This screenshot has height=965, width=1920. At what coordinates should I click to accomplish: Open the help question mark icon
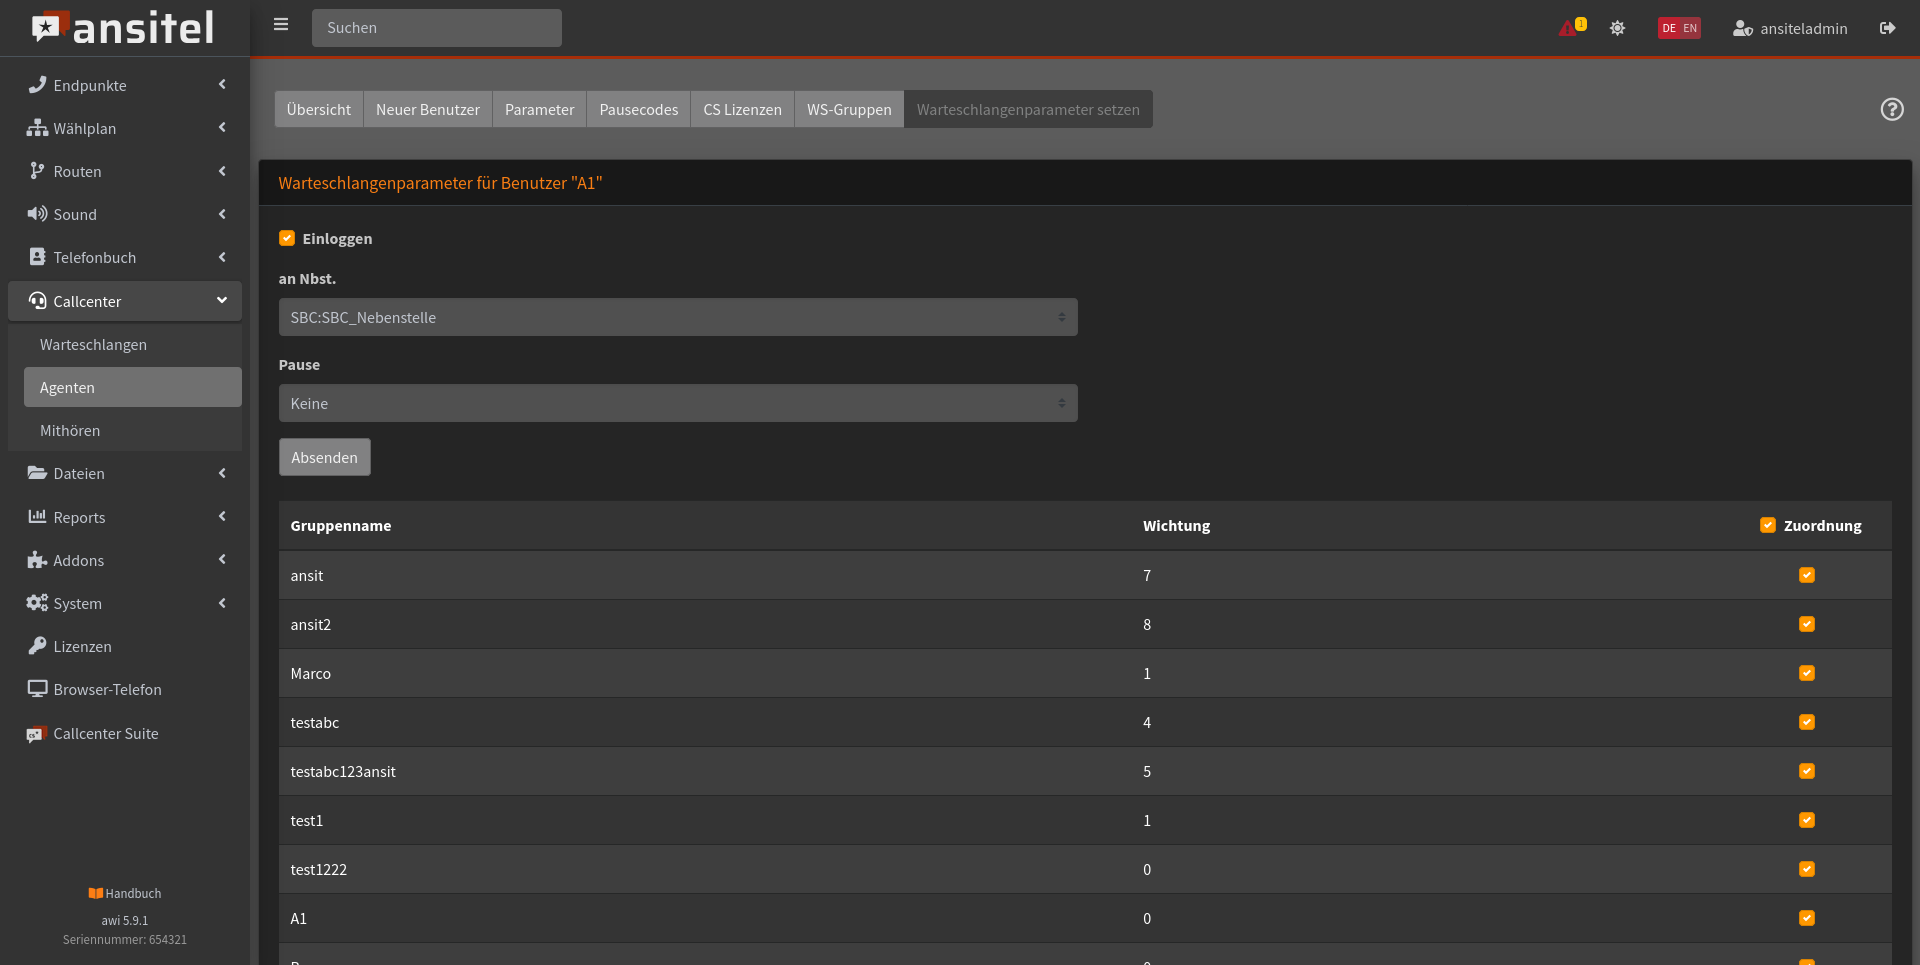pos(1891,109)
